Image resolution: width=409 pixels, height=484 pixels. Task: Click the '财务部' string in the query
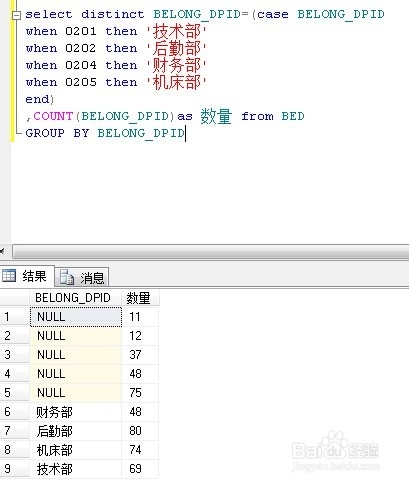[177, 66]
